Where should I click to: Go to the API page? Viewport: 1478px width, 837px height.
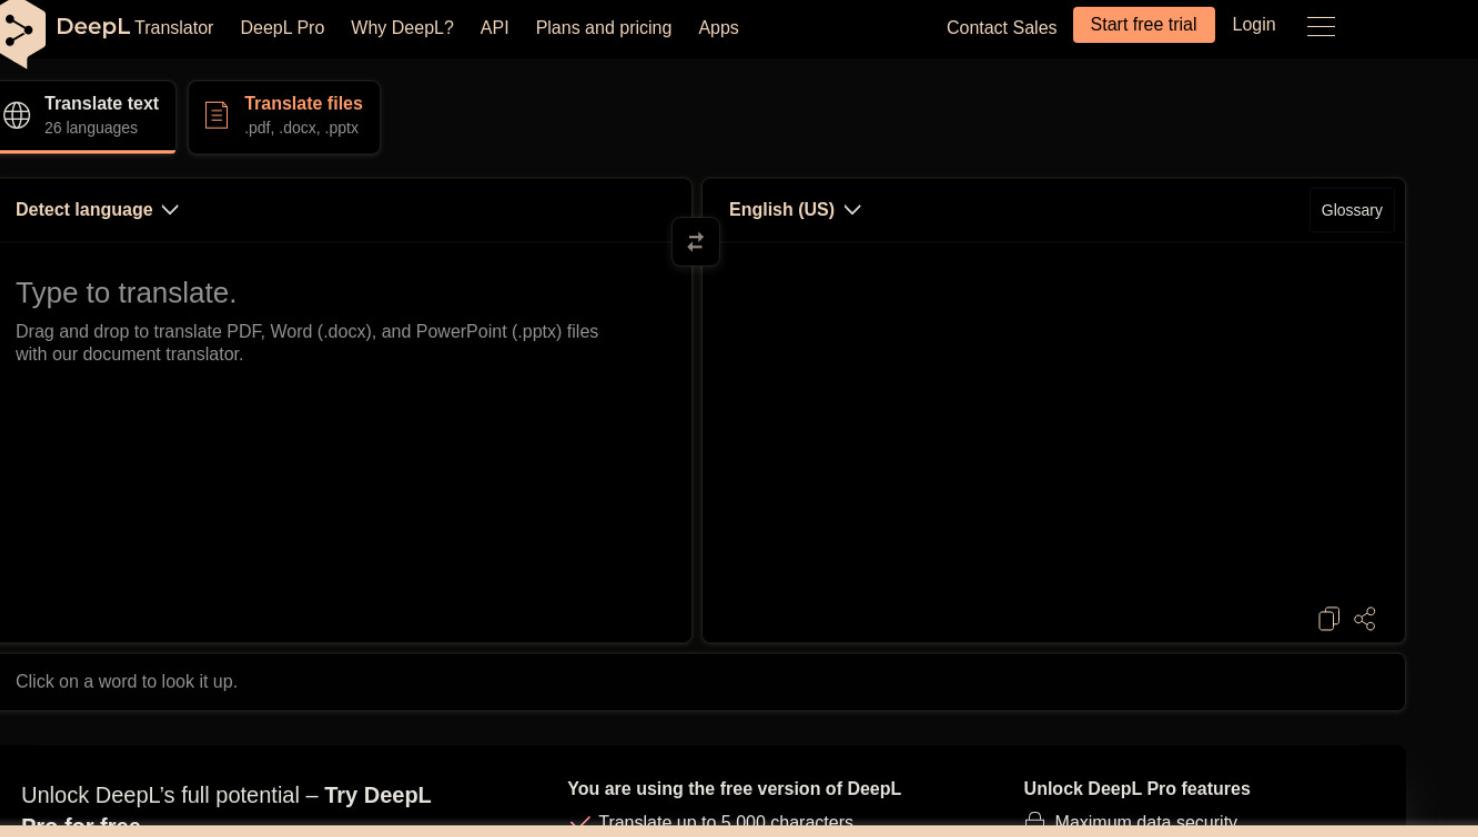pos(494,28)
